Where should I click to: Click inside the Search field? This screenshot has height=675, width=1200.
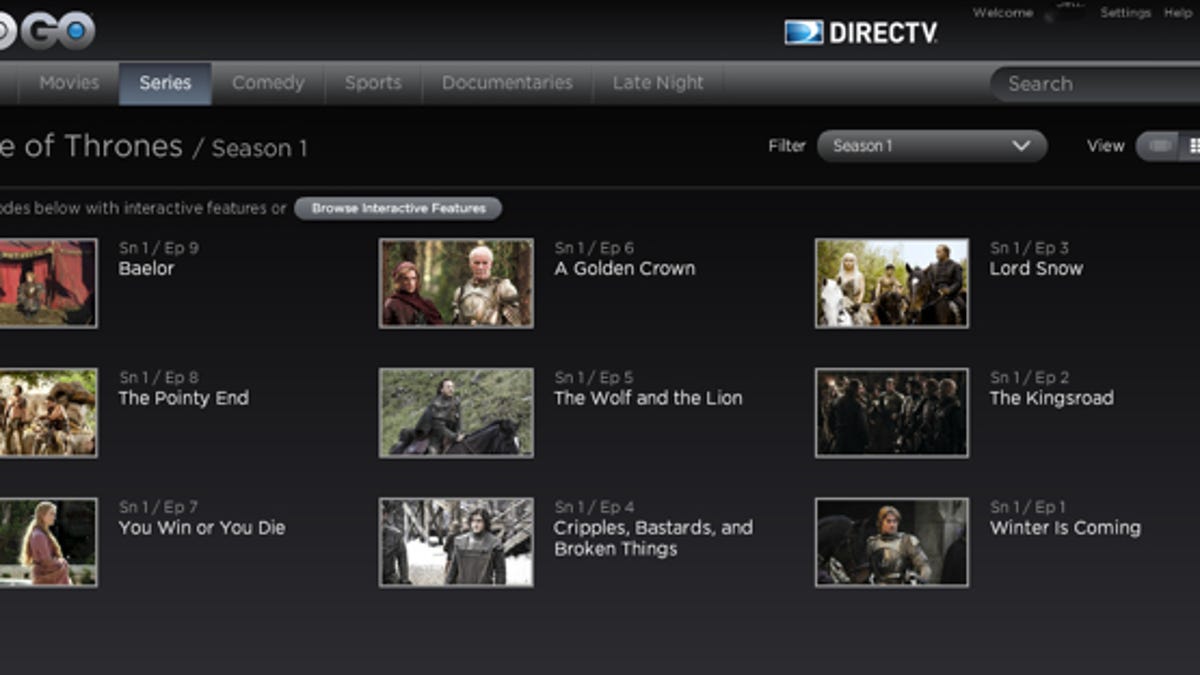1095,84
